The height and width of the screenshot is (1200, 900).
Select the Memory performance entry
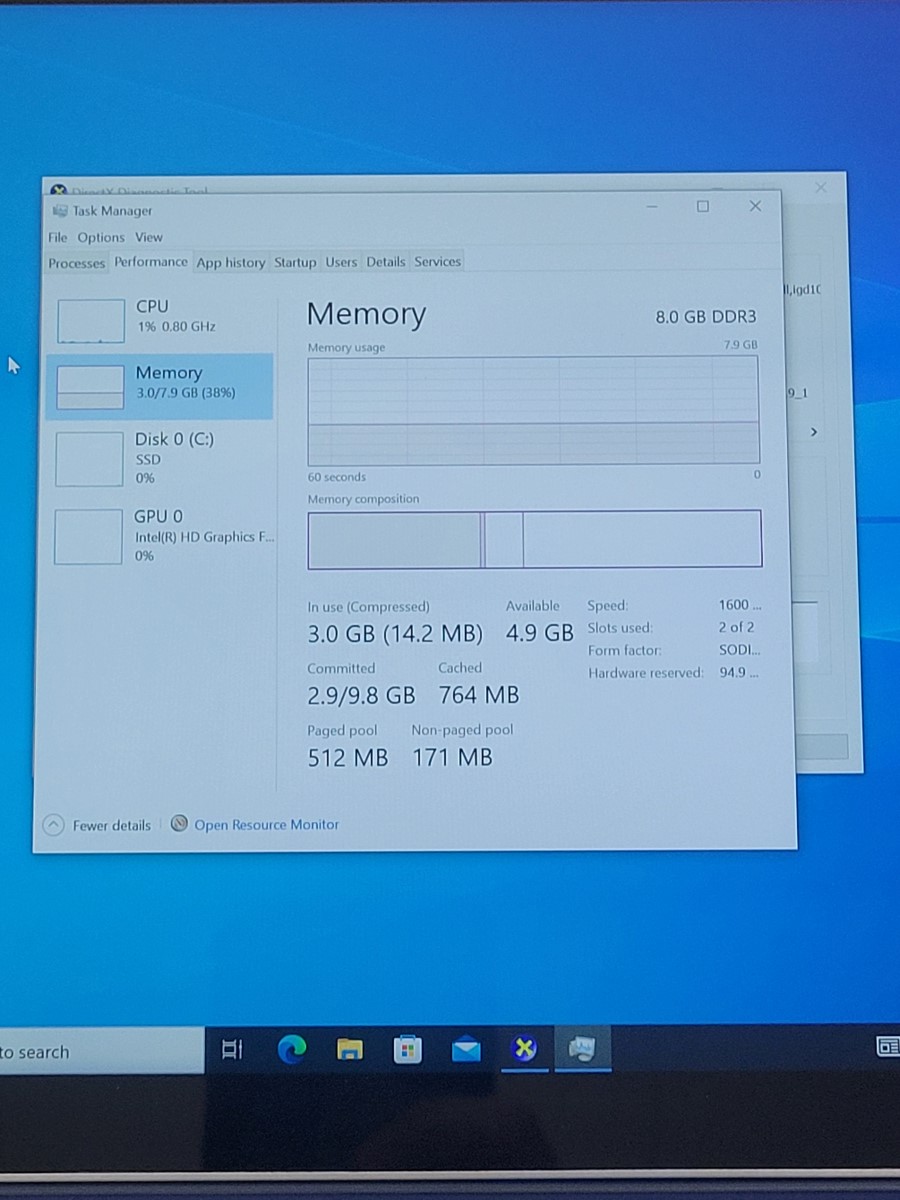[160, 386]
